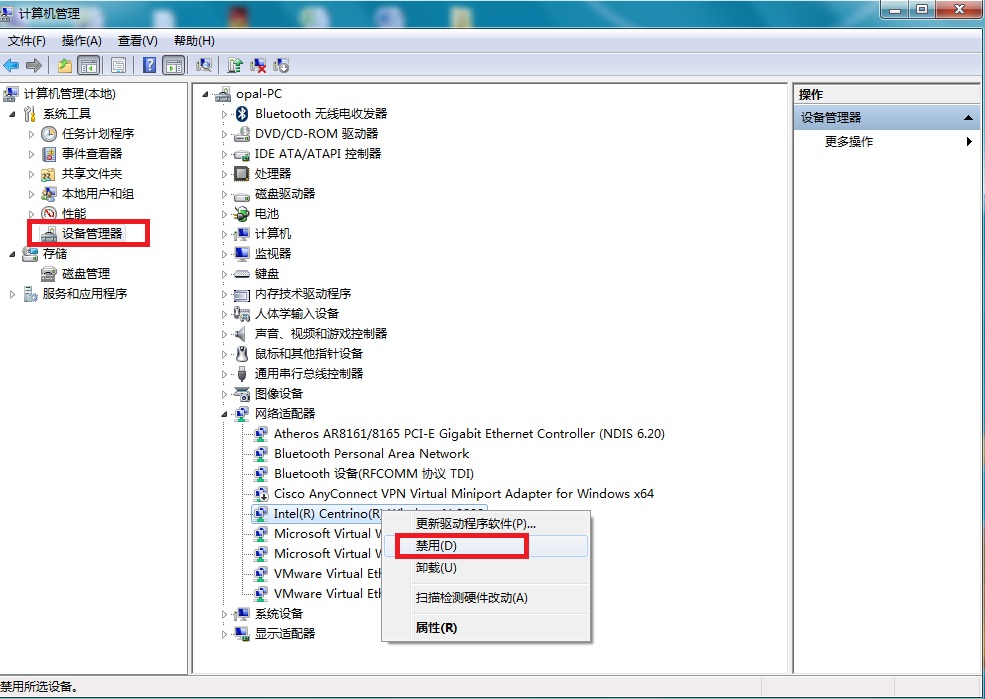The width and height of the screenshot is (985, 699).
Task: Click the Properties toolbar icon
Action: (118, 65)
